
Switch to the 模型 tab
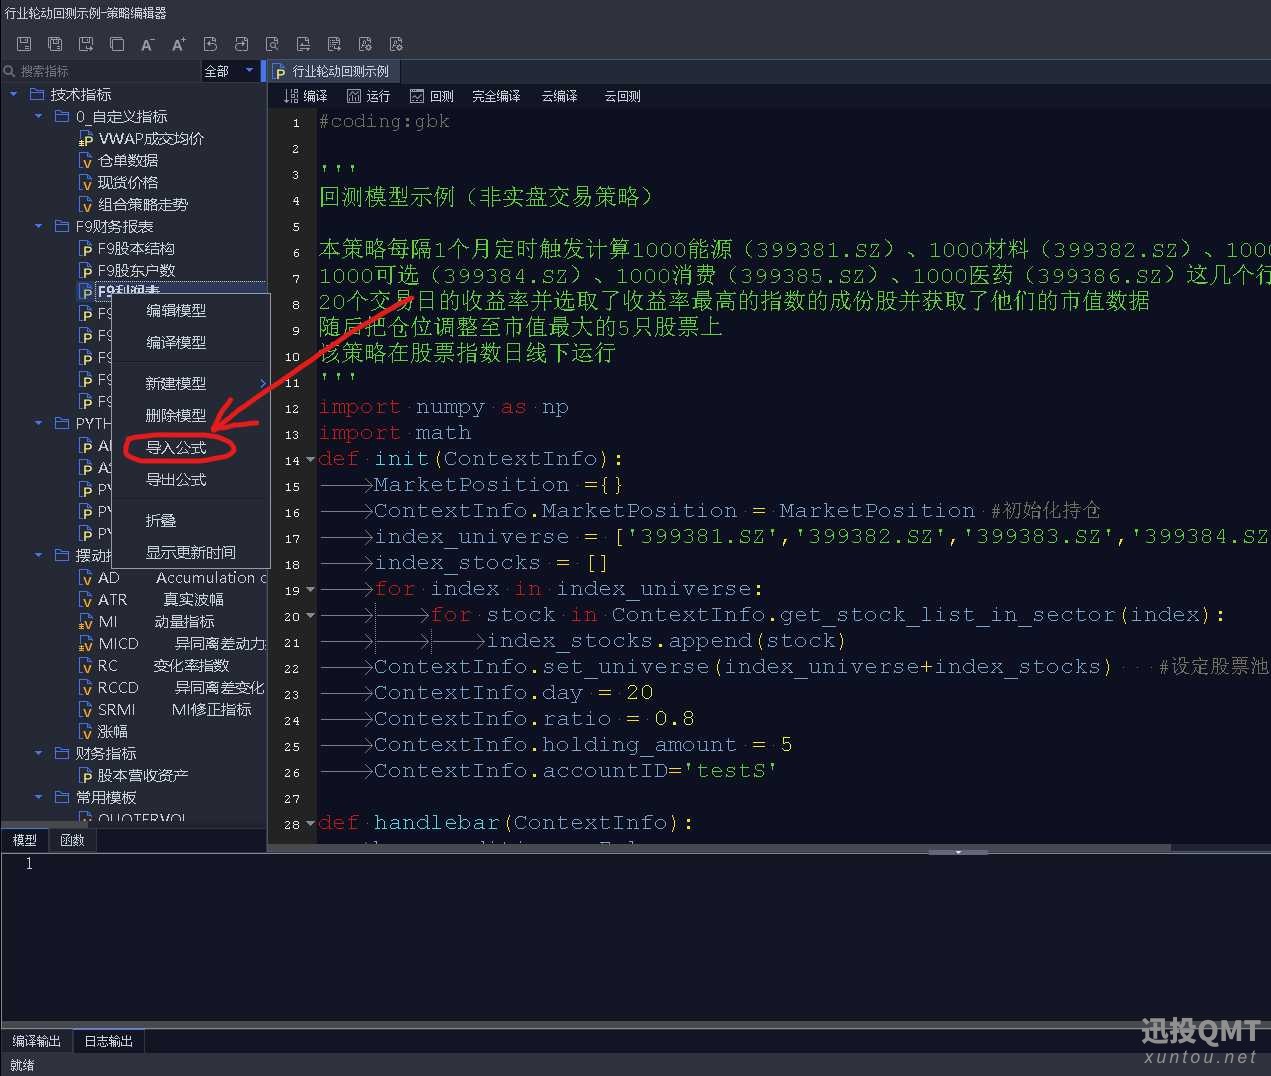tap(24, 840)
